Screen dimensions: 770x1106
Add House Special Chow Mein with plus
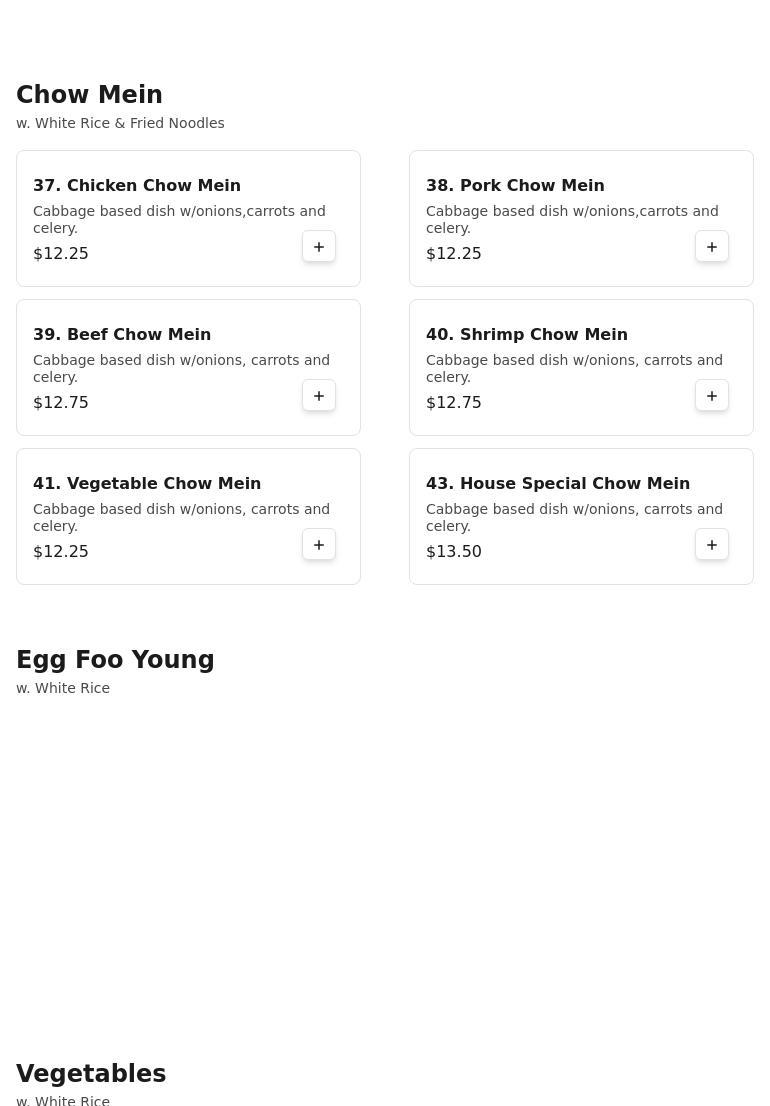711,545
